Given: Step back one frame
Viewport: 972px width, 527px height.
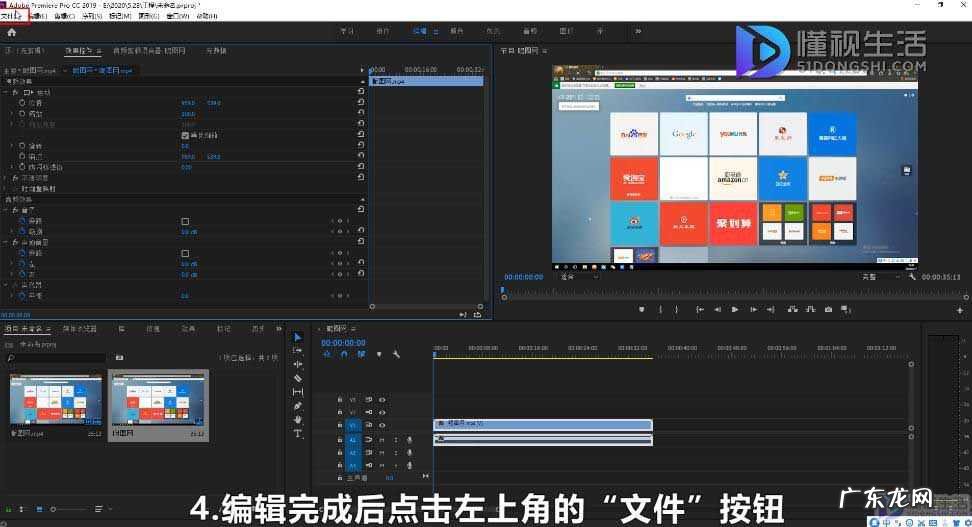Looking at the screenshot, I should coord(717,309).
